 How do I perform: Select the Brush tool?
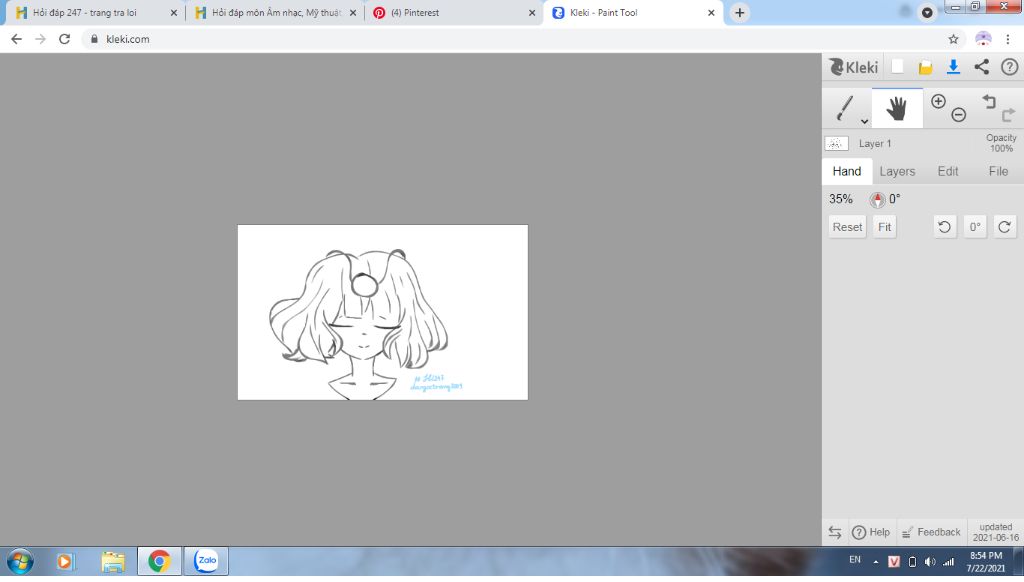(845, 108)
